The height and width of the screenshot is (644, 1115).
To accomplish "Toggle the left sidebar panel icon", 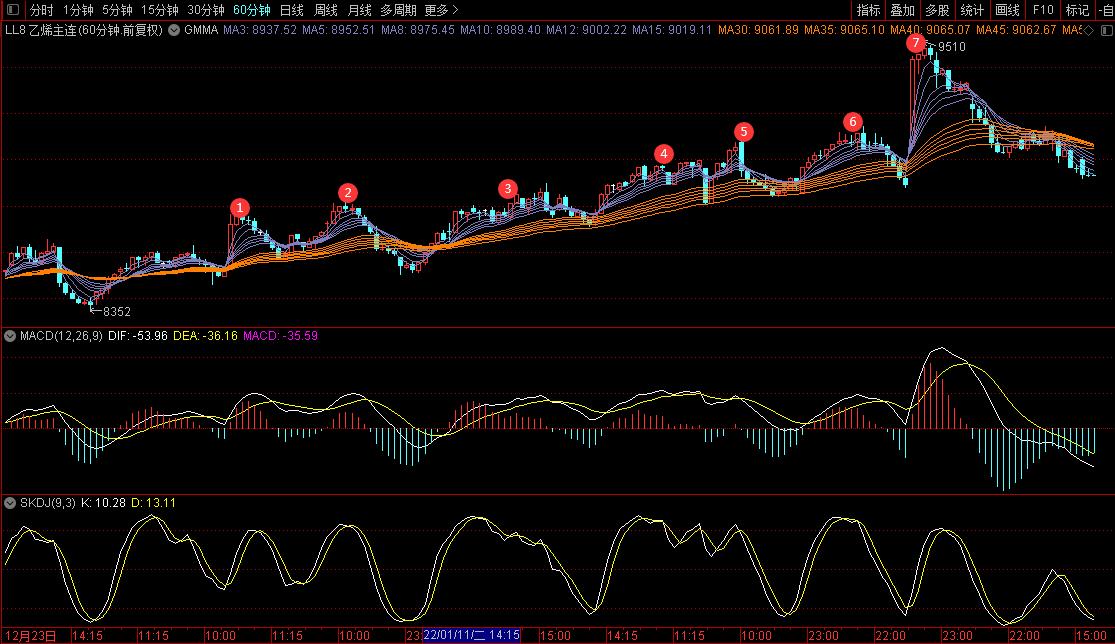I will (x=13, y=10).
